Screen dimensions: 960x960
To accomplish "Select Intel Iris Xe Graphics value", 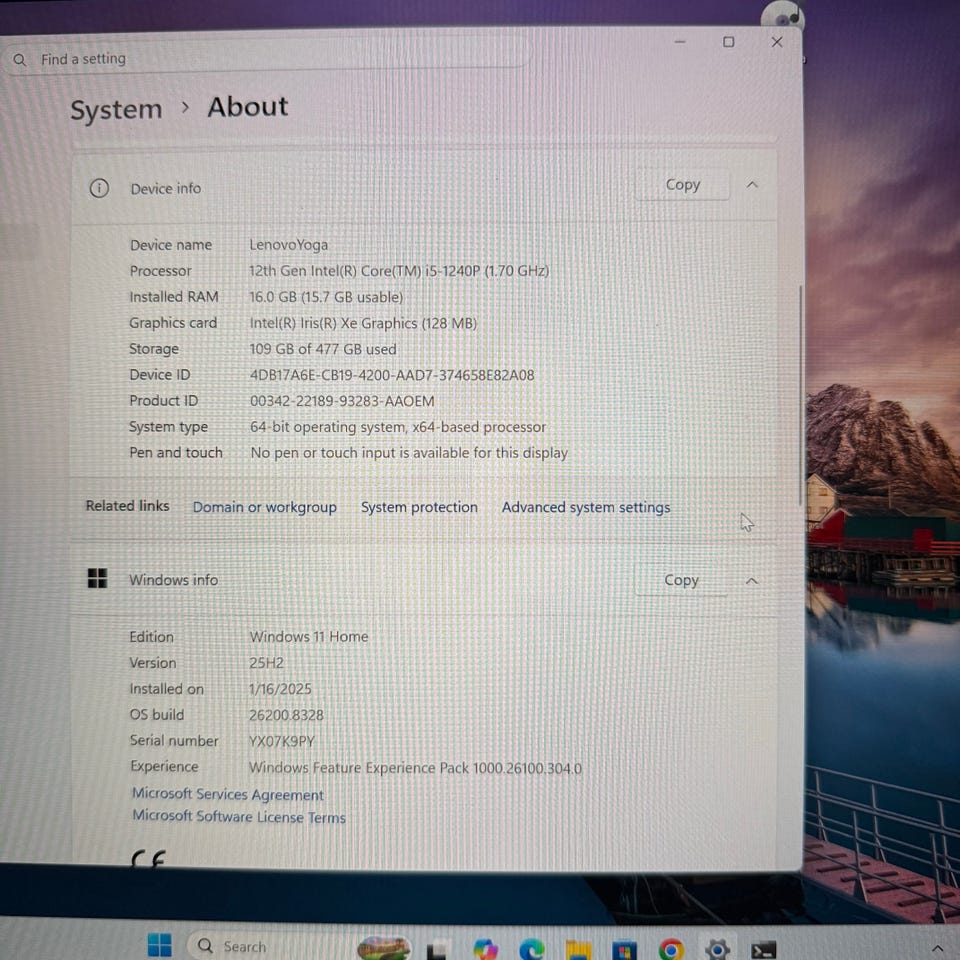I will pos(363,323).
